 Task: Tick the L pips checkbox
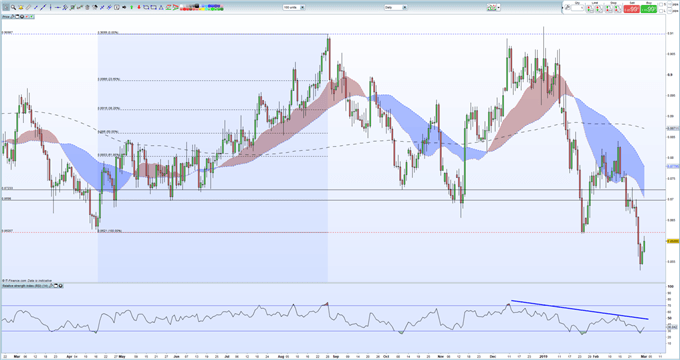[x=661, y=11]
